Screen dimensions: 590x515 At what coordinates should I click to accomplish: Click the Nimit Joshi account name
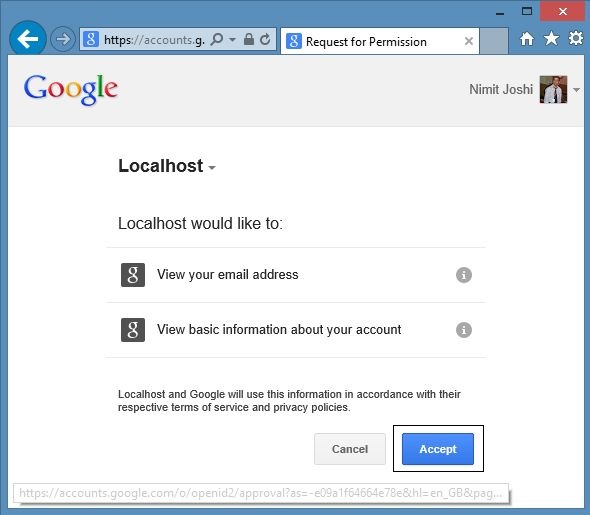[501, 90]
